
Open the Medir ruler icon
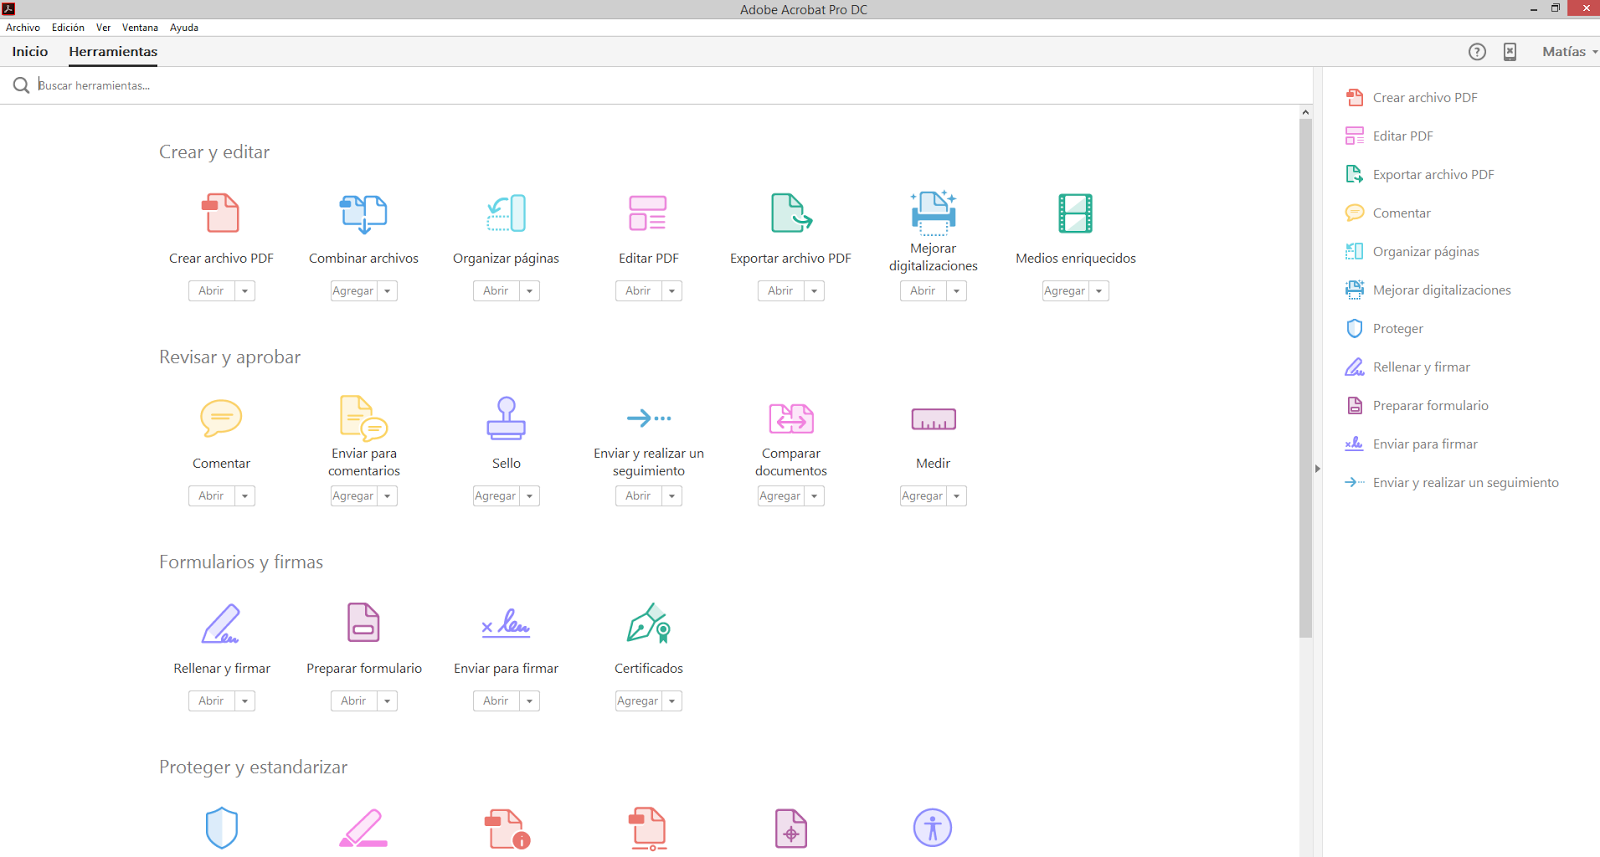pyautogui.click(x=933, y=419)
